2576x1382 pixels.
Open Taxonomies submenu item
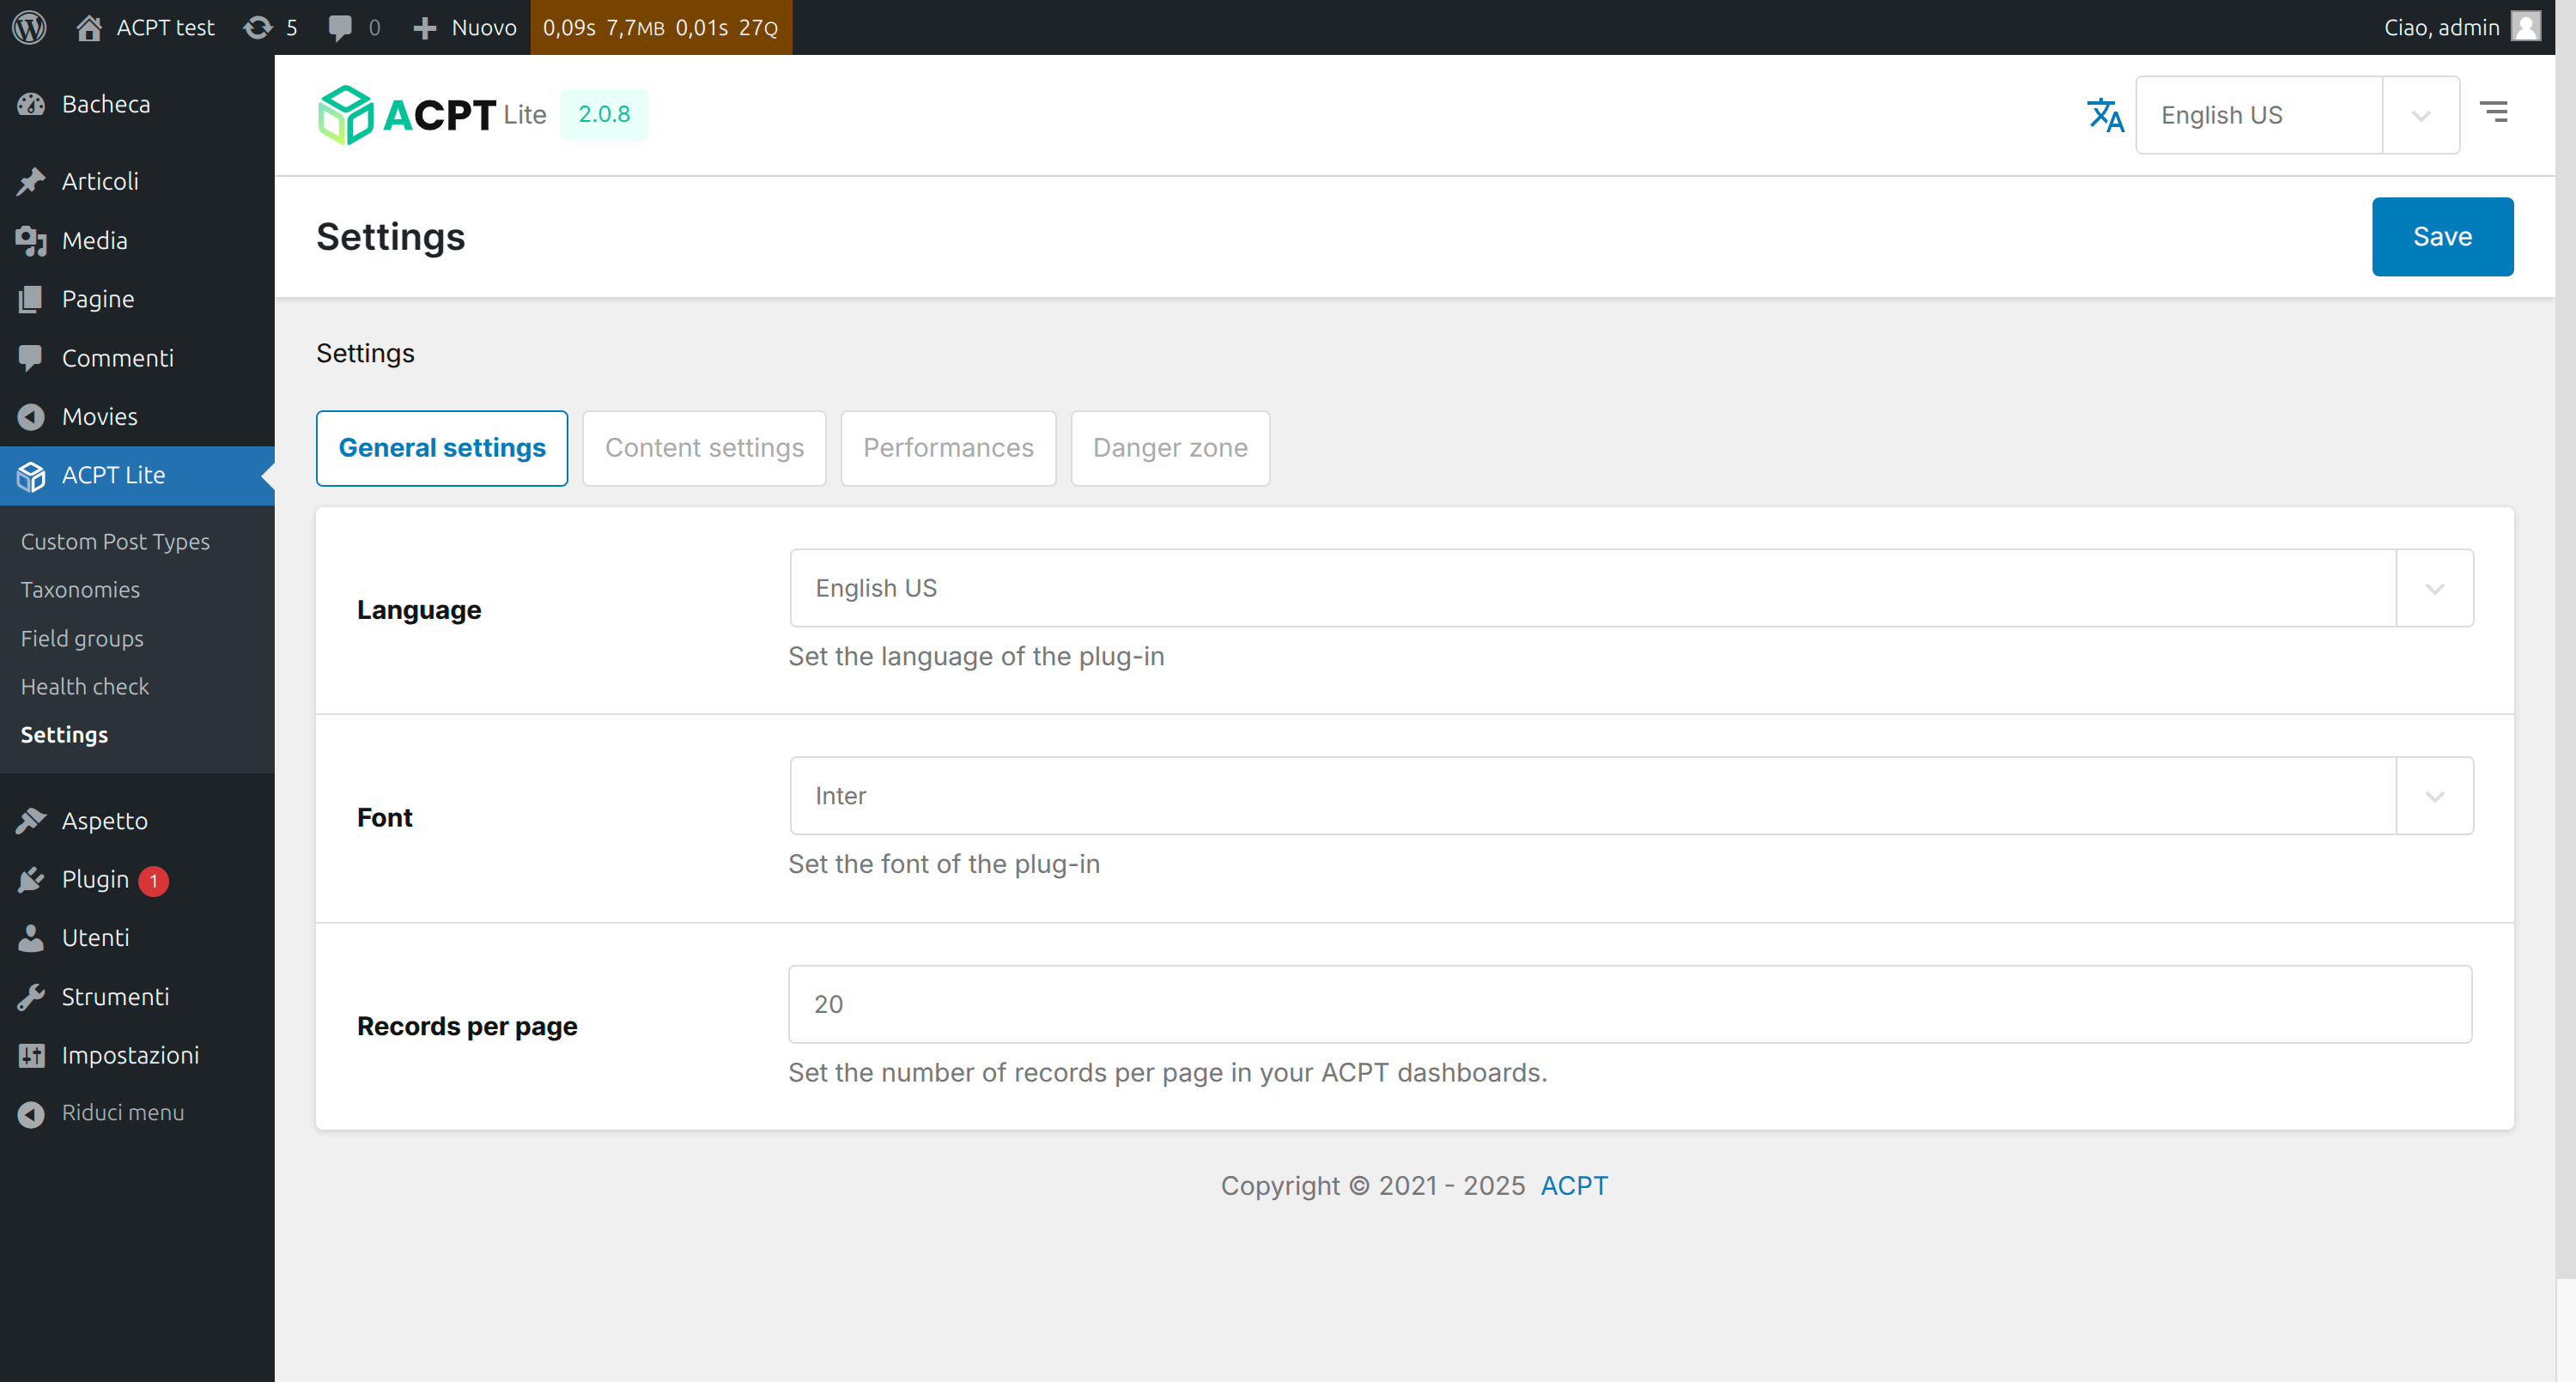pos(80,590)
